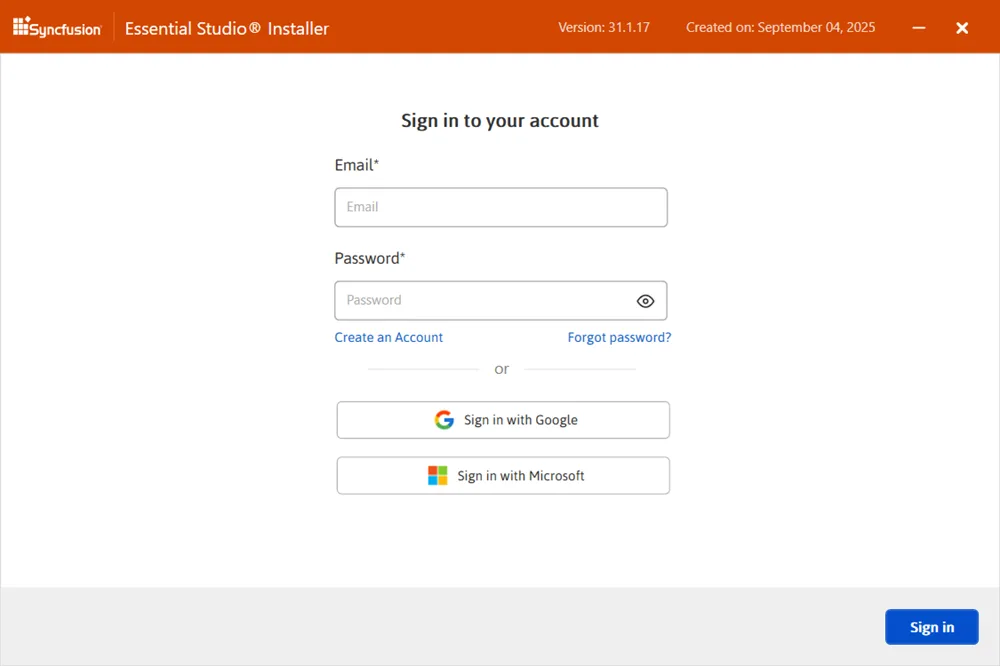Click the Google G icon

[444, 419]
